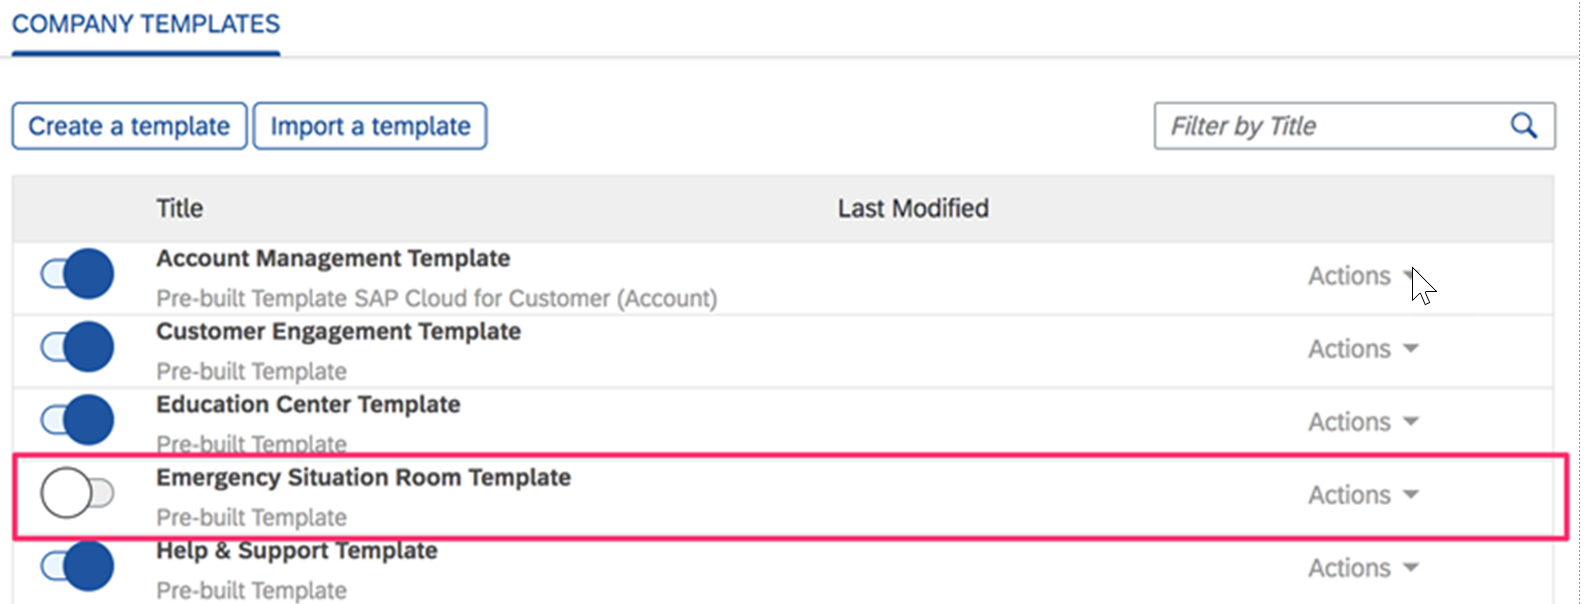The image size is (1594, 604).
Task: Click the Import a template button
Action: pos(370,126)
